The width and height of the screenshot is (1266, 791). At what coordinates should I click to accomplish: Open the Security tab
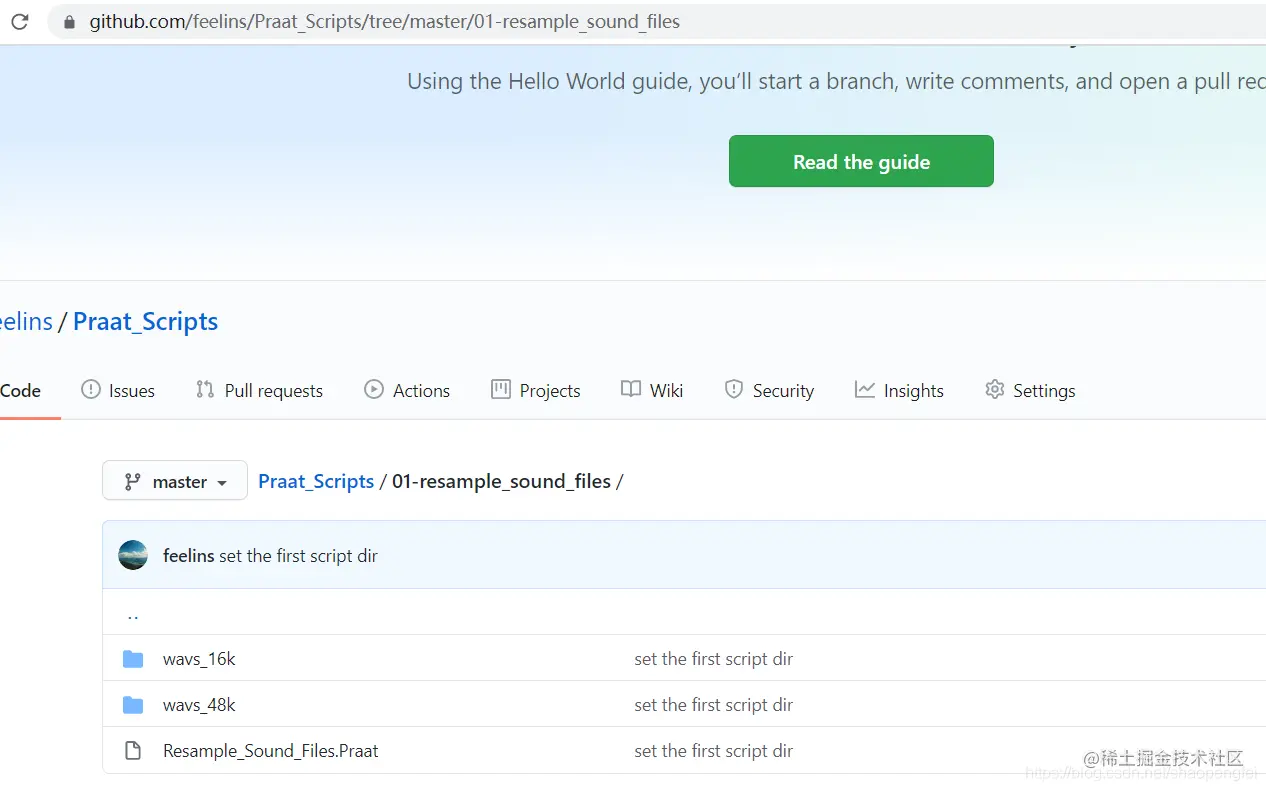click(x=769, y=390)
